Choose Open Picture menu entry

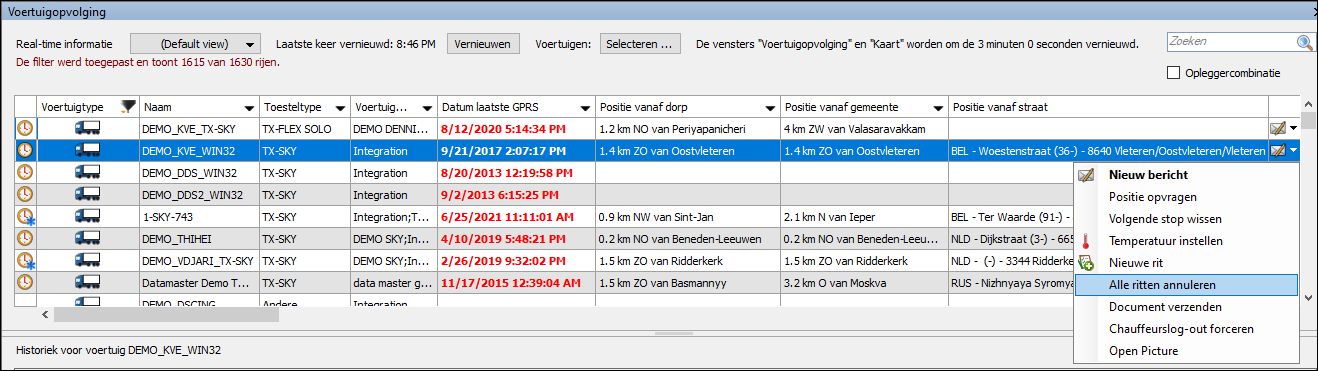pyautogui.click(x=1186, y=351)
